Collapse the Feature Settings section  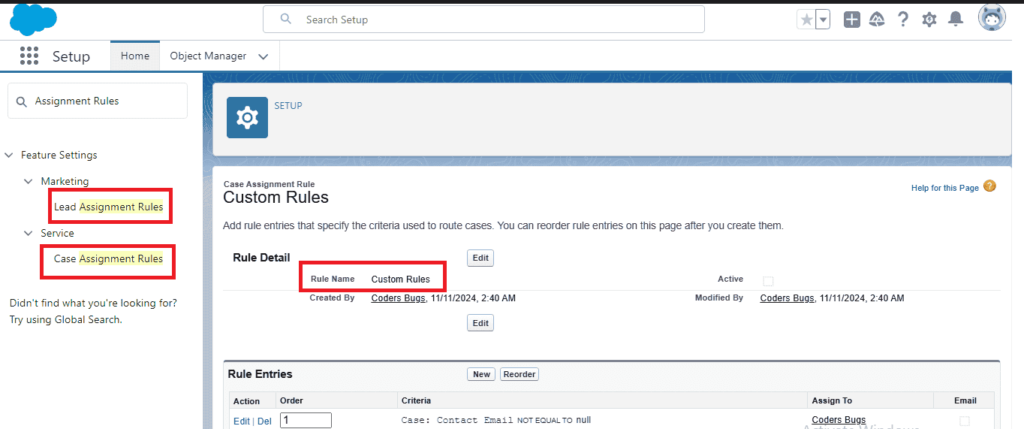click(8, 155)
